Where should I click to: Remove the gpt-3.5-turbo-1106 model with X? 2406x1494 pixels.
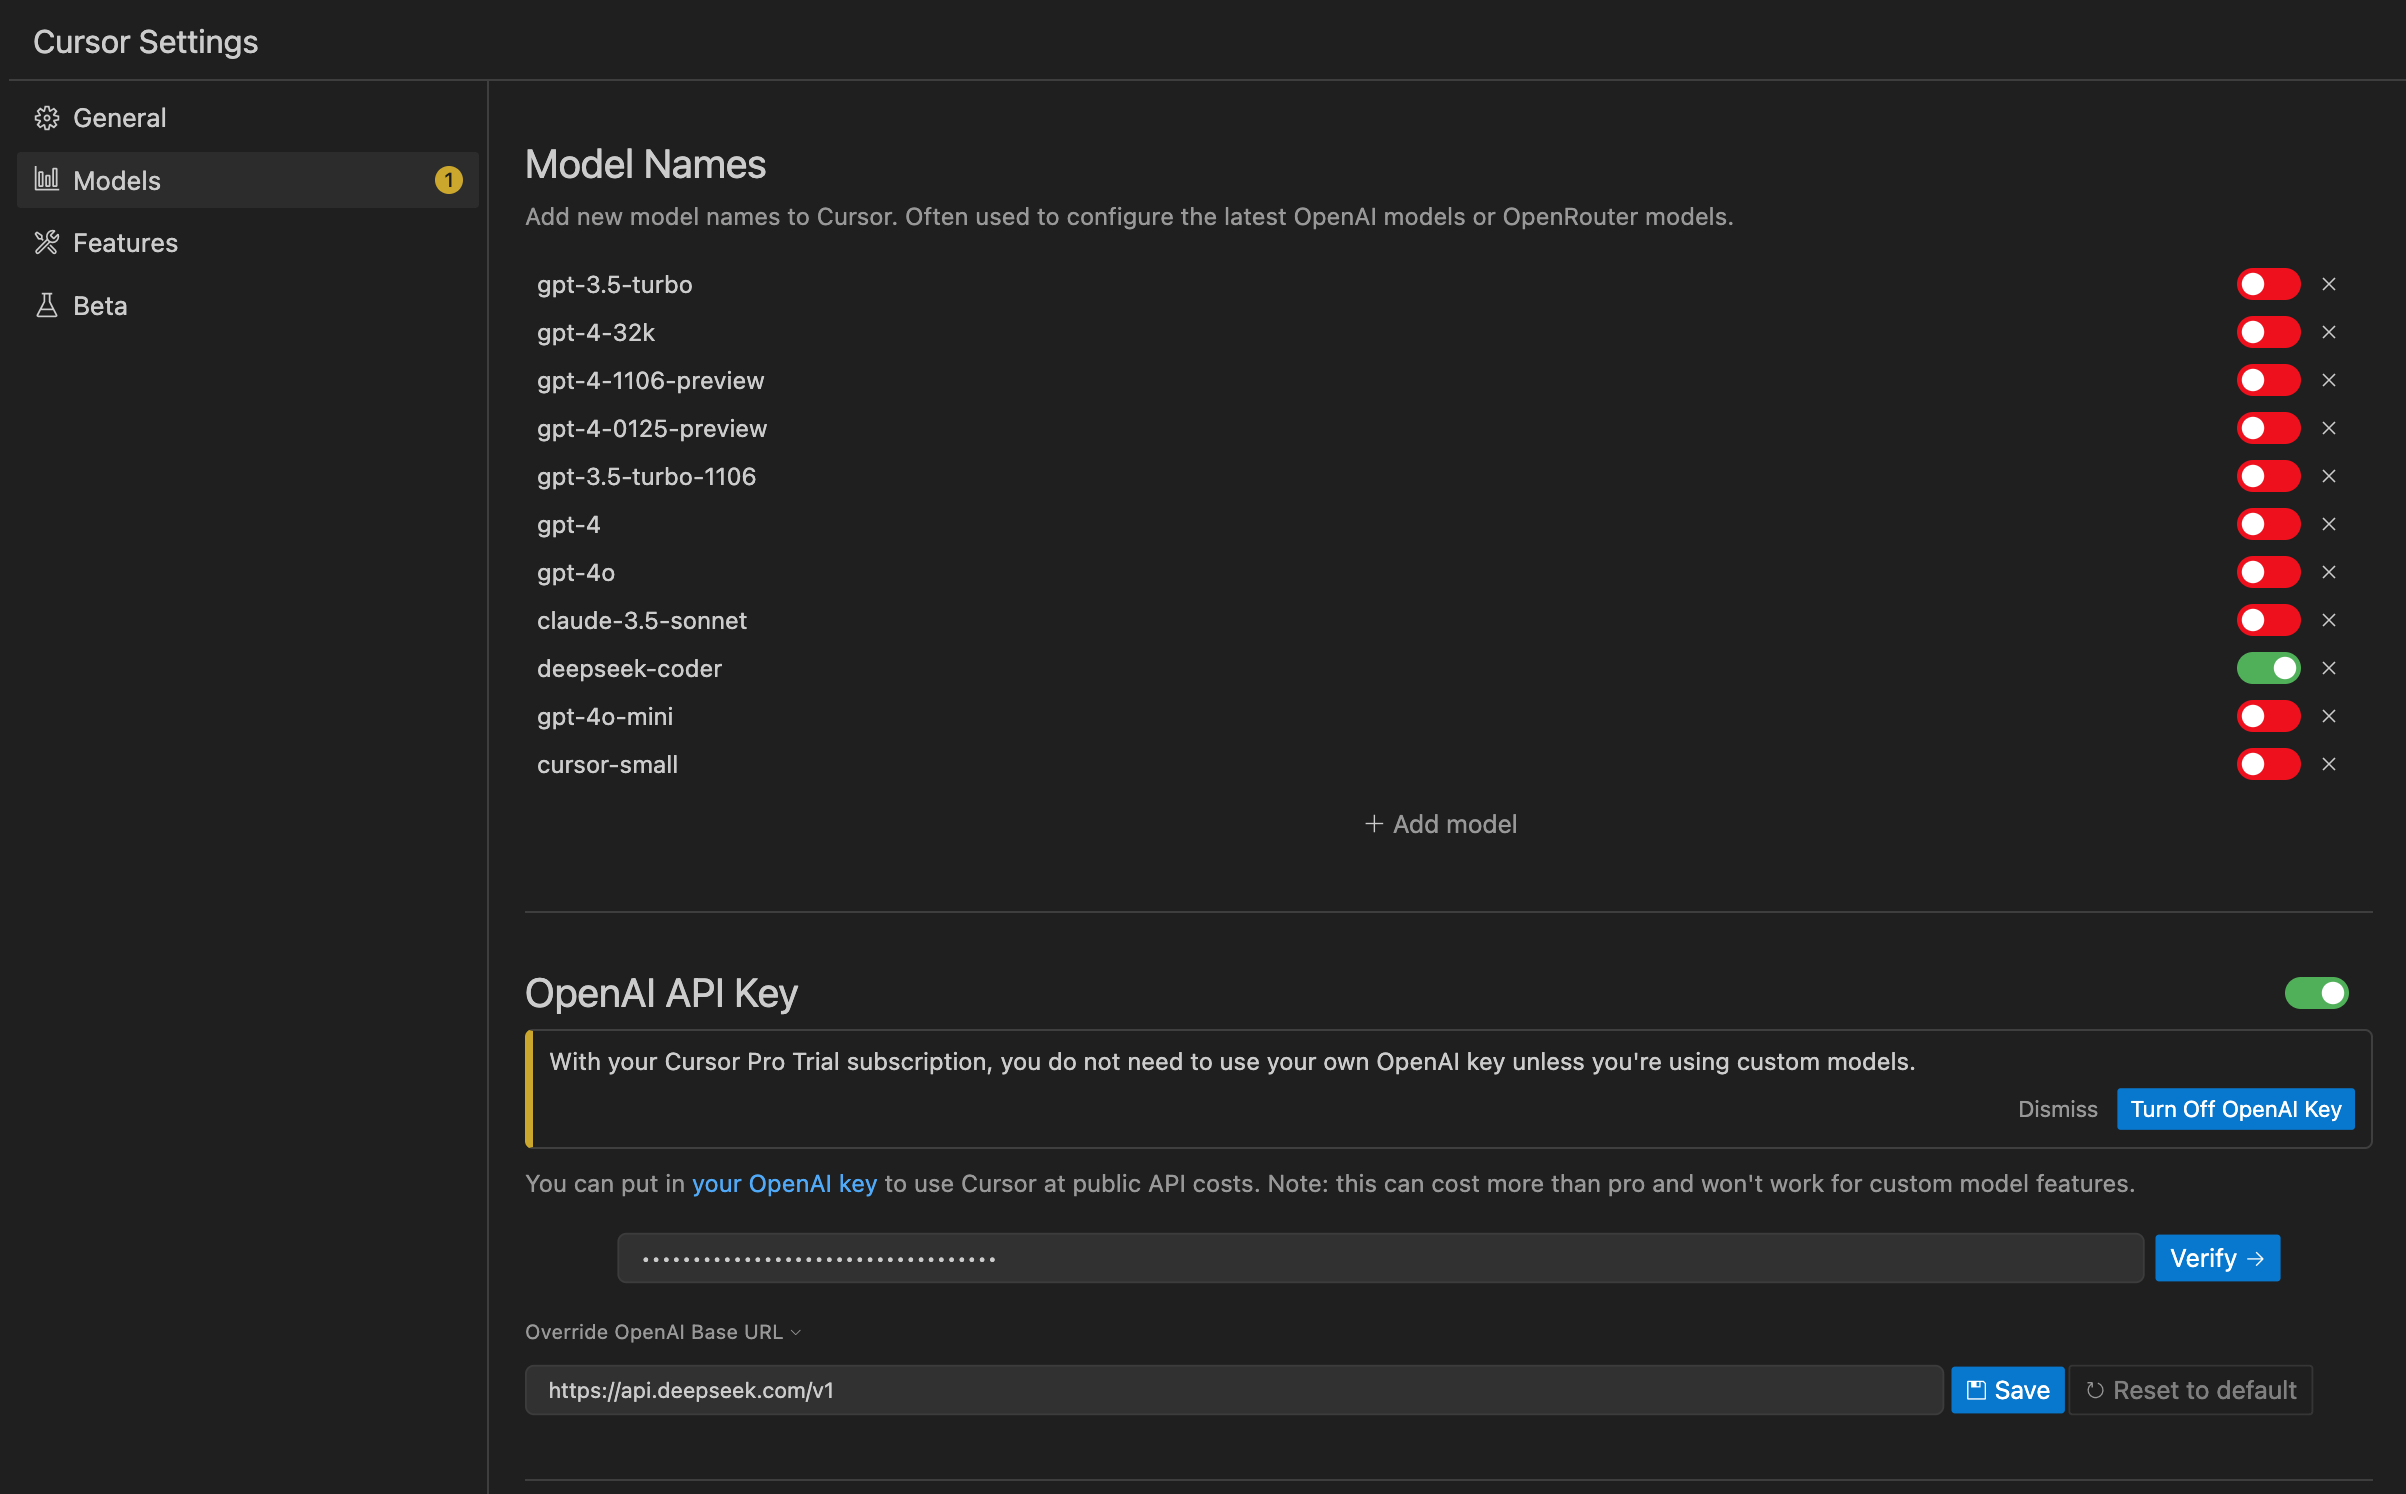pos(2329,476)
